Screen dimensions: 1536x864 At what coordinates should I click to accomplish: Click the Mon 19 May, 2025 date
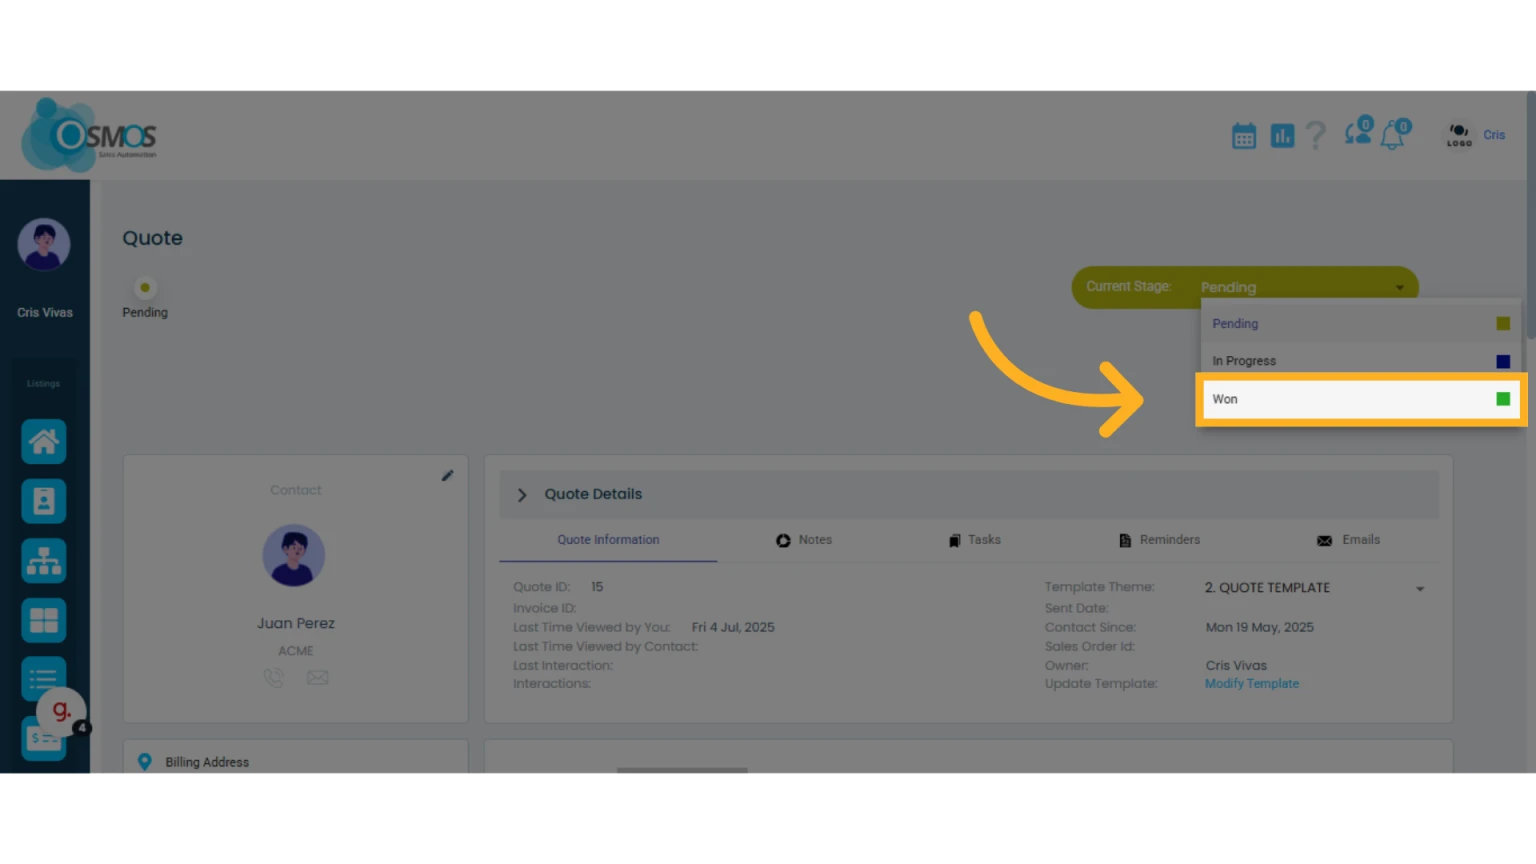[x=1260, y=627]
